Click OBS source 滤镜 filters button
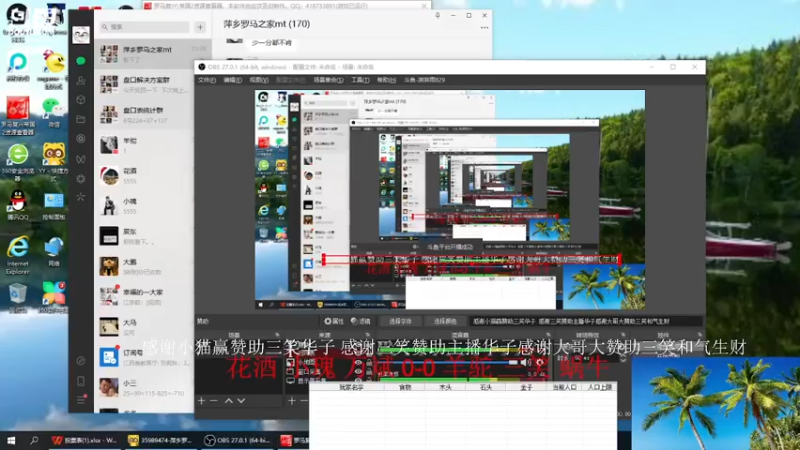 click(360, 321)
